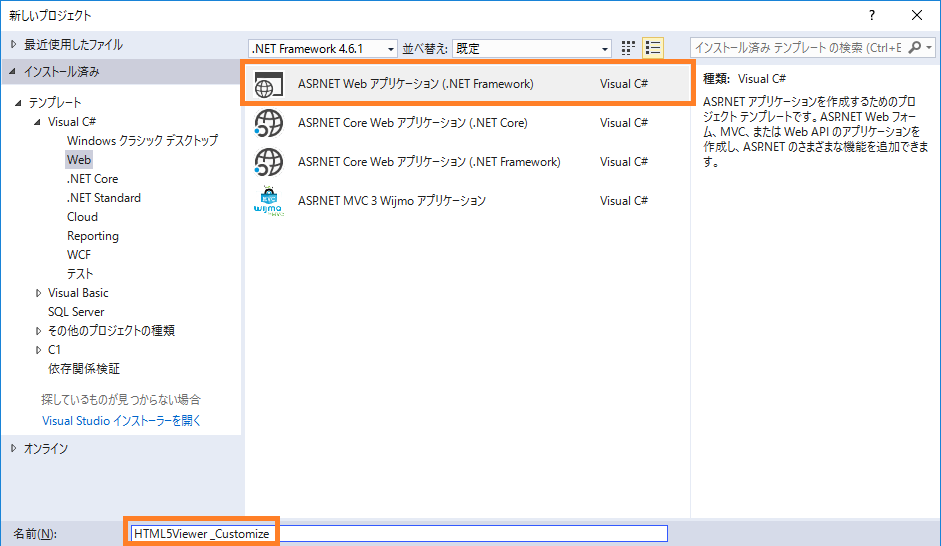
Task: Select Cloud category
Action: (82, 217)
